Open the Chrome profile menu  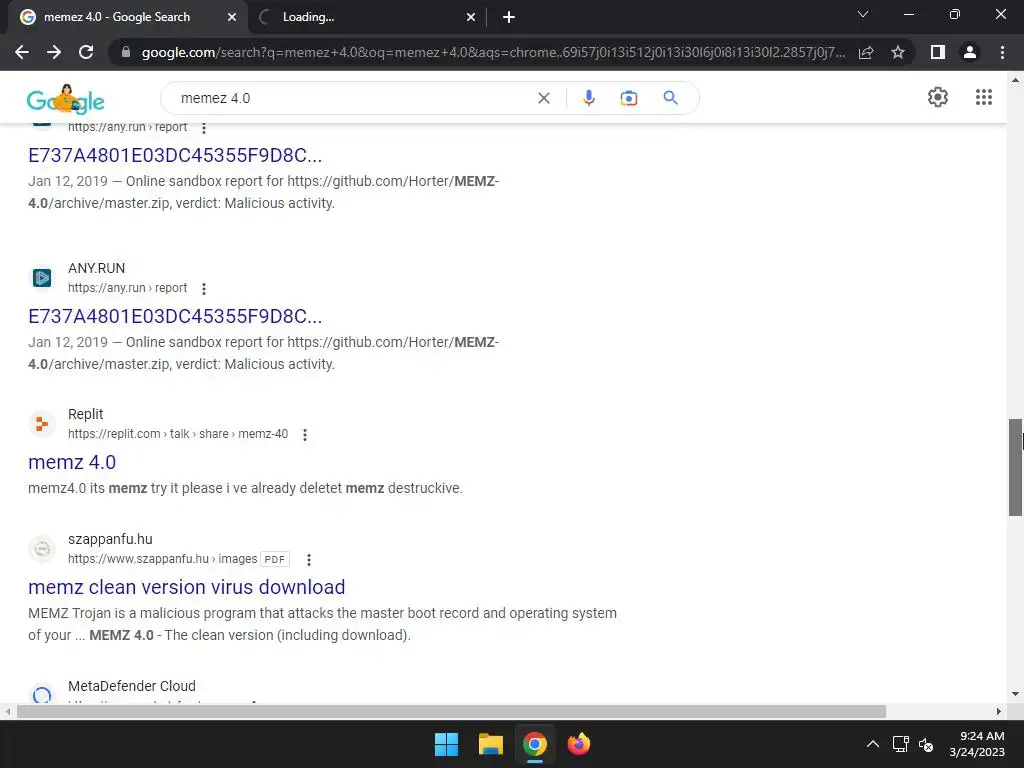point(970,52)
